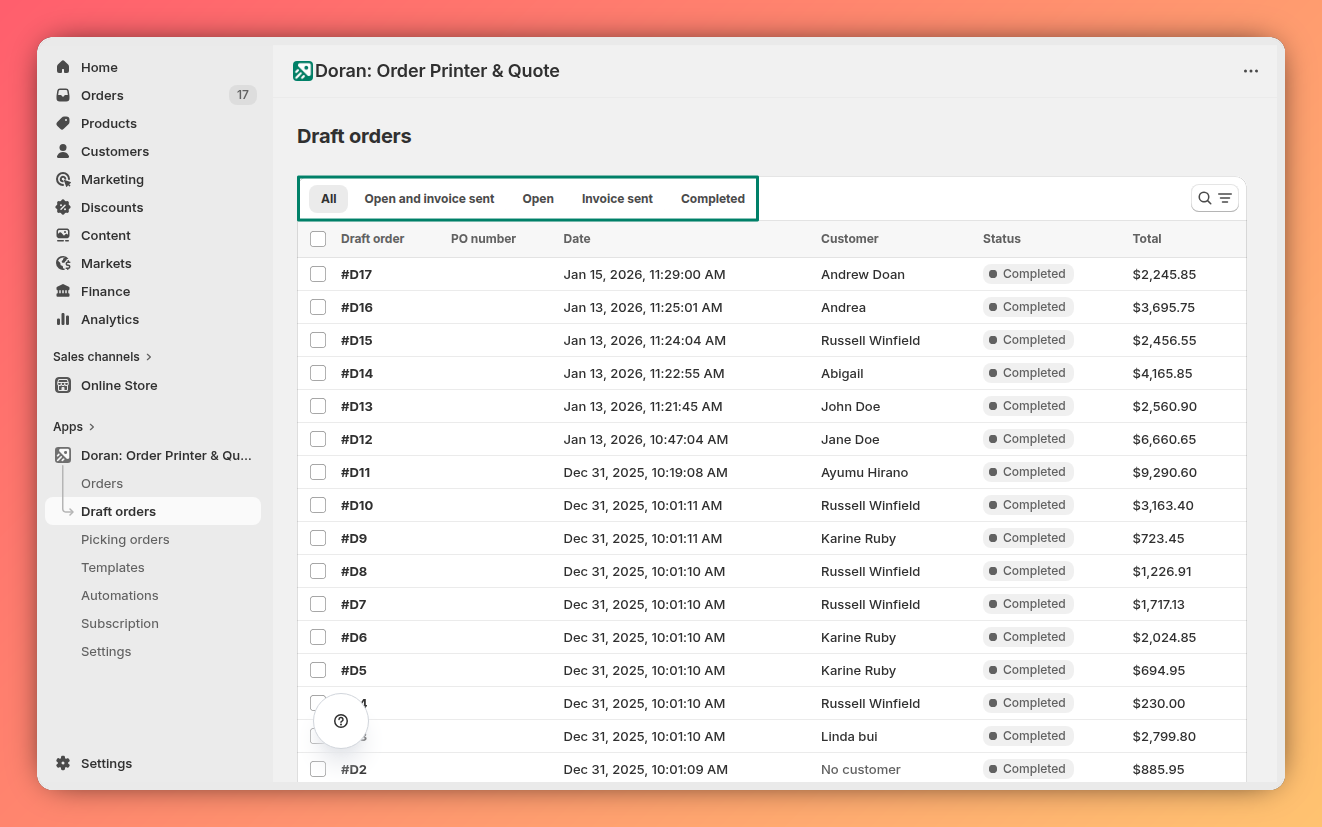Check the box for draft order #D10

(318, 505)
